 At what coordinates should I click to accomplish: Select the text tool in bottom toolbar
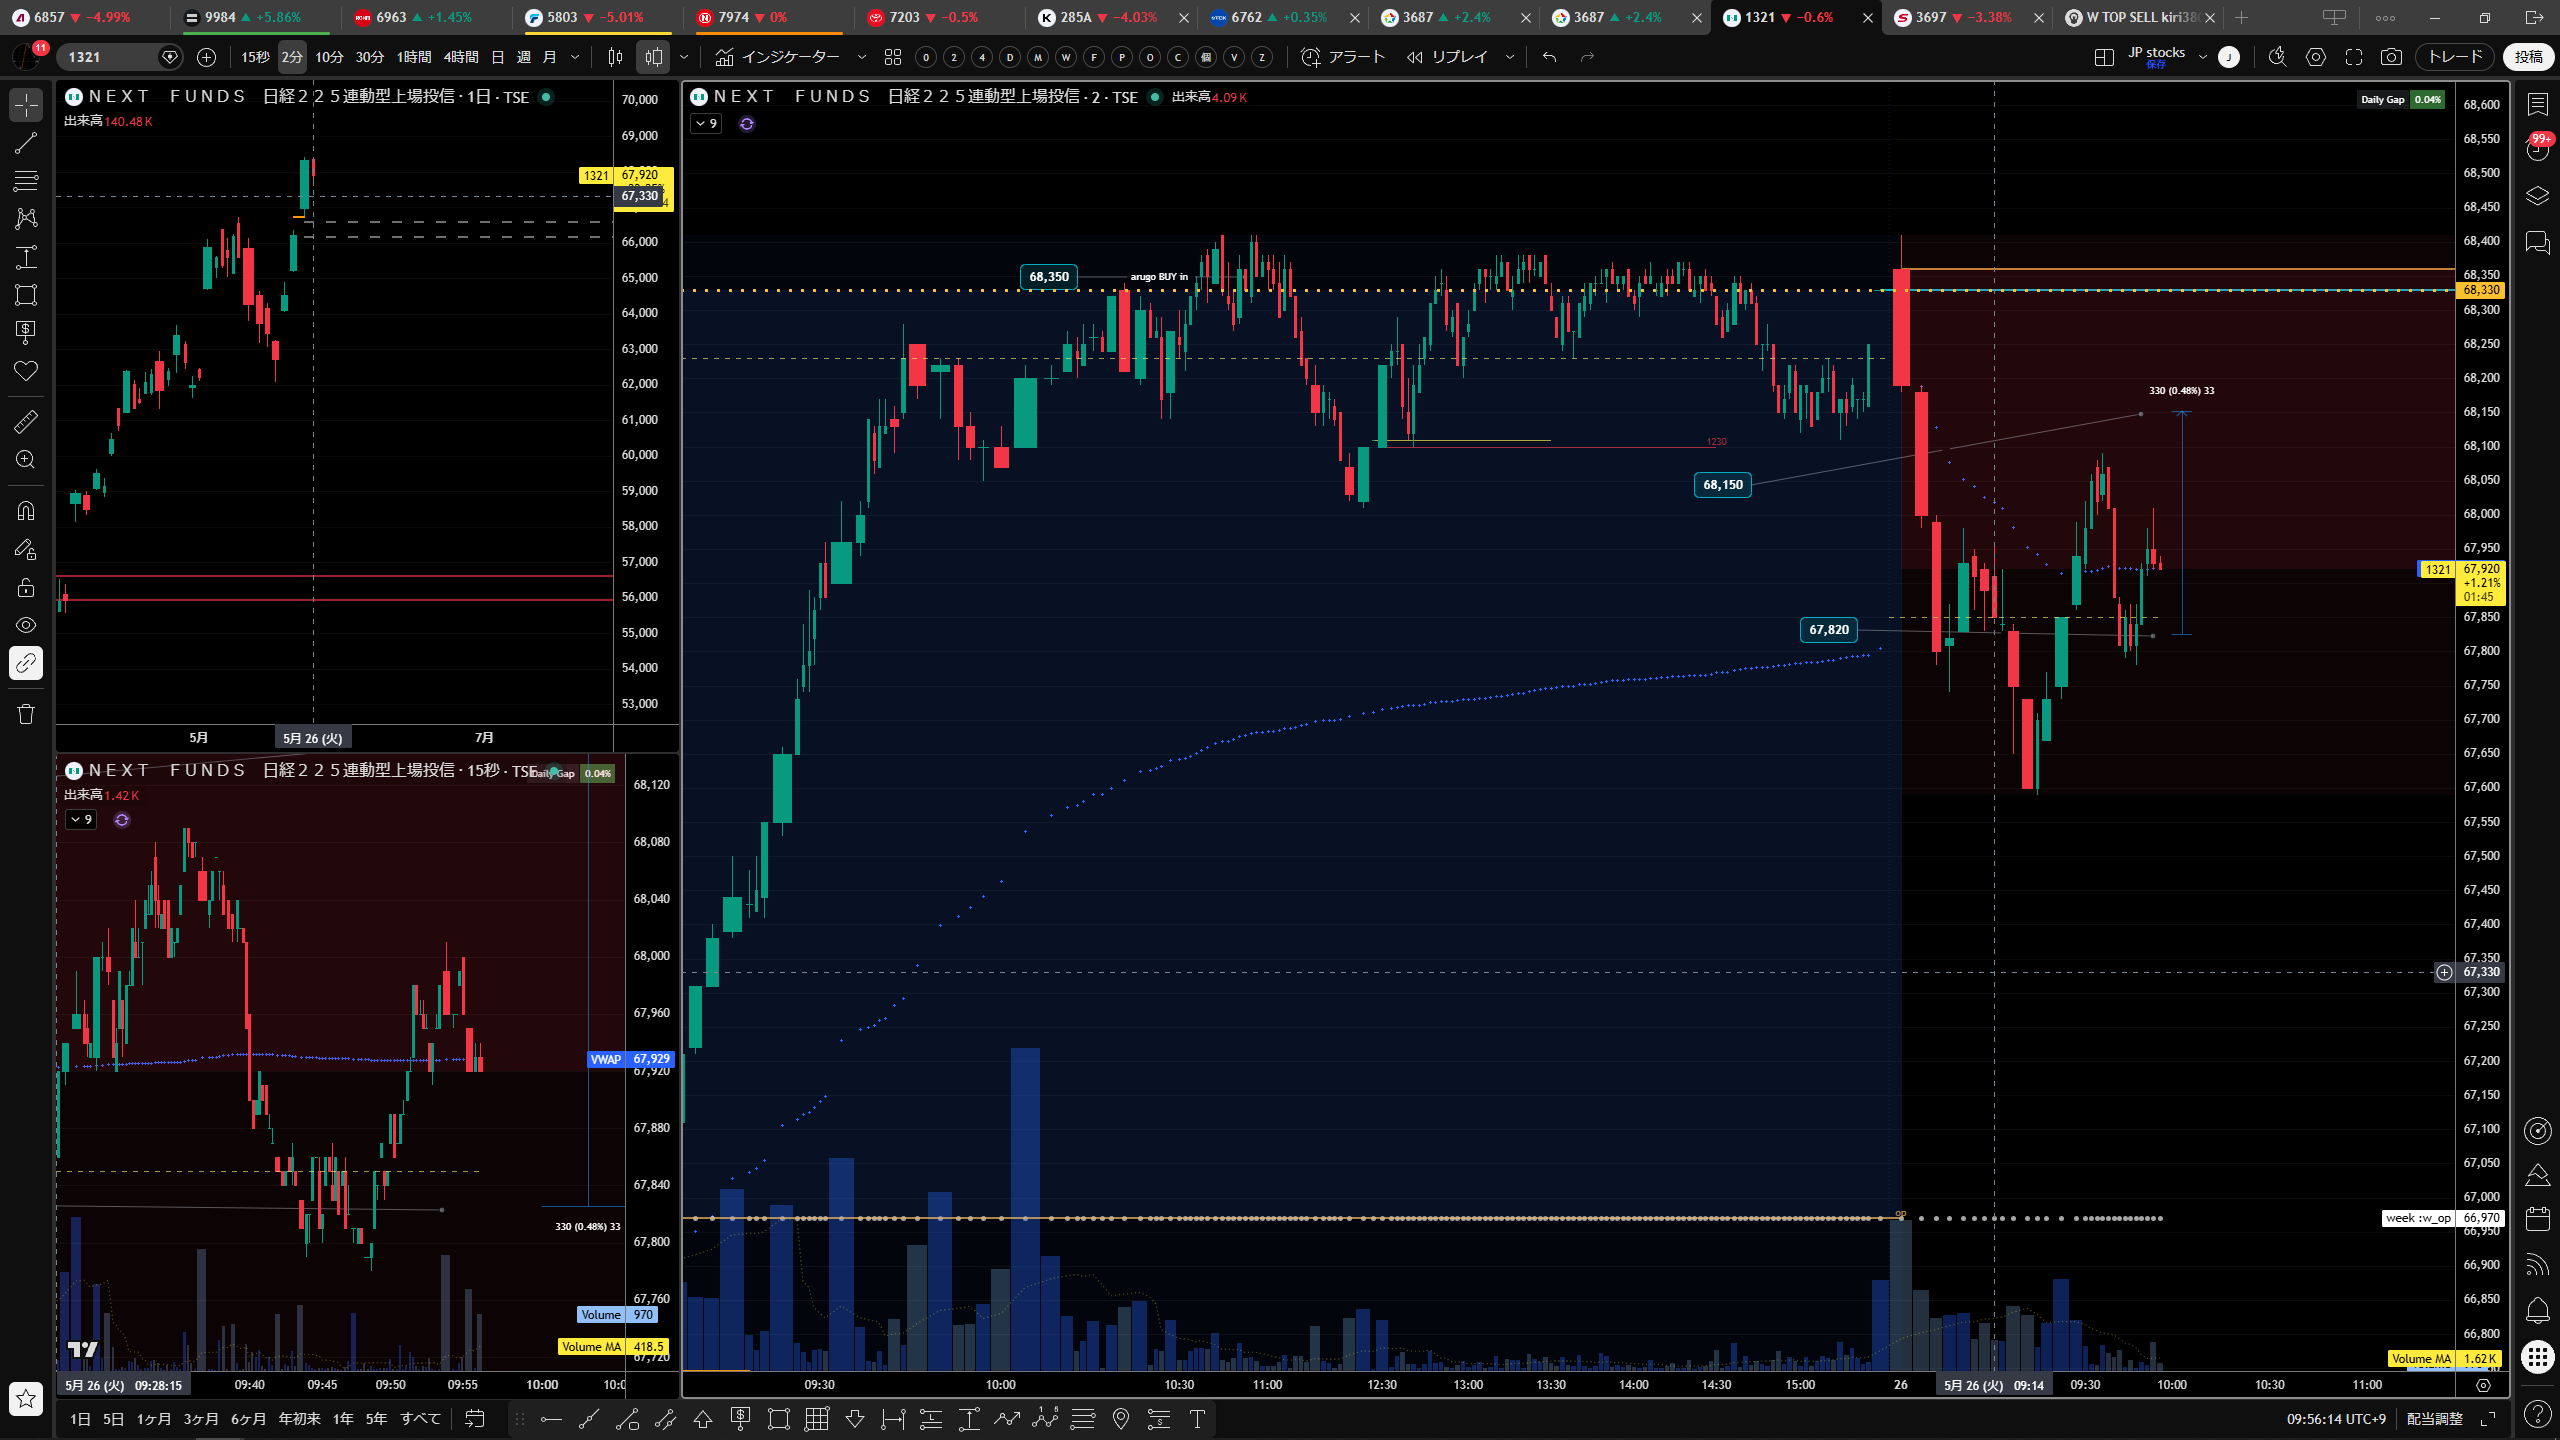(1197, 1419)
